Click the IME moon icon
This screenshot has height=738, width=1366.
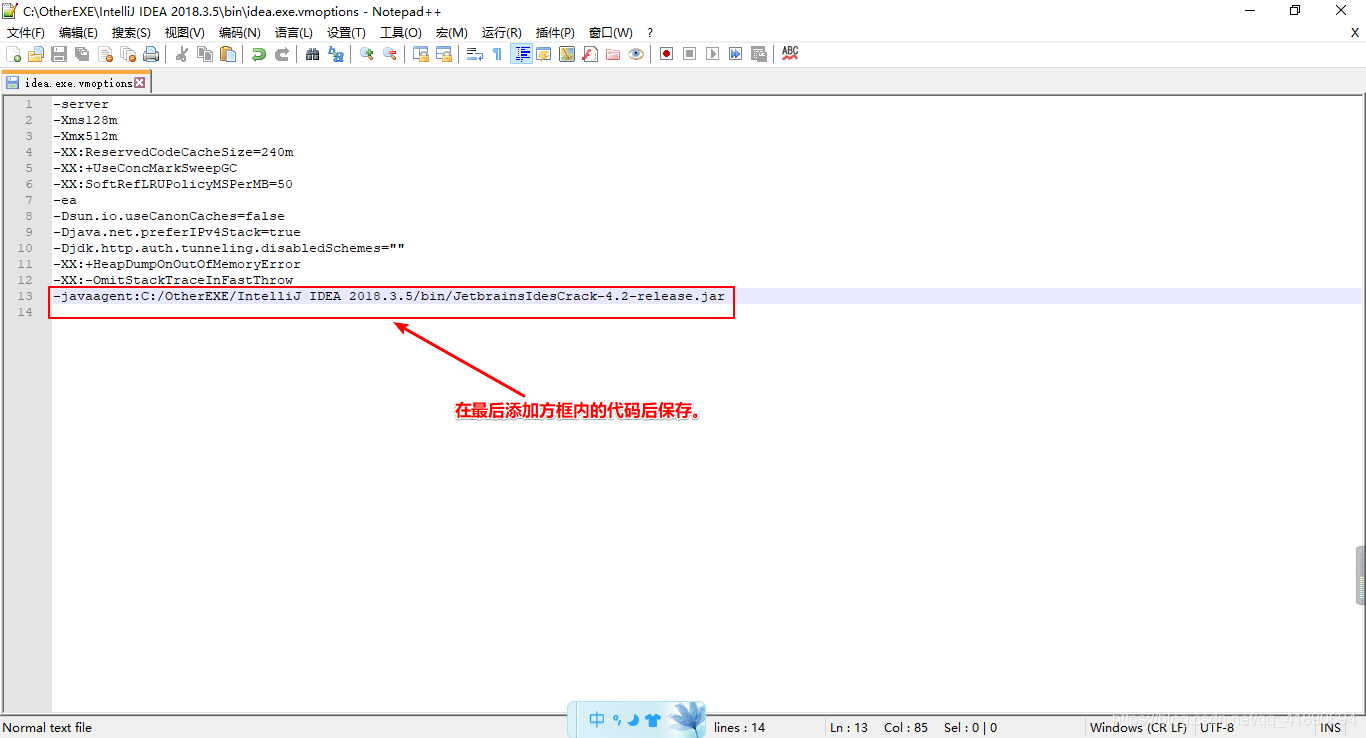click(x=633, y=720)
